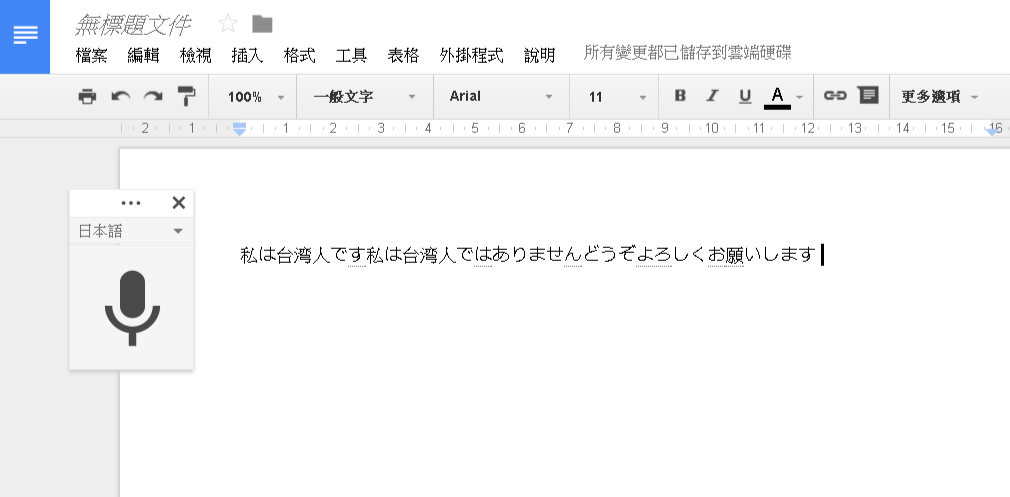This screenshot has height=497, width=1010.
Task: Open the 表格 menu
Action: 403,55
